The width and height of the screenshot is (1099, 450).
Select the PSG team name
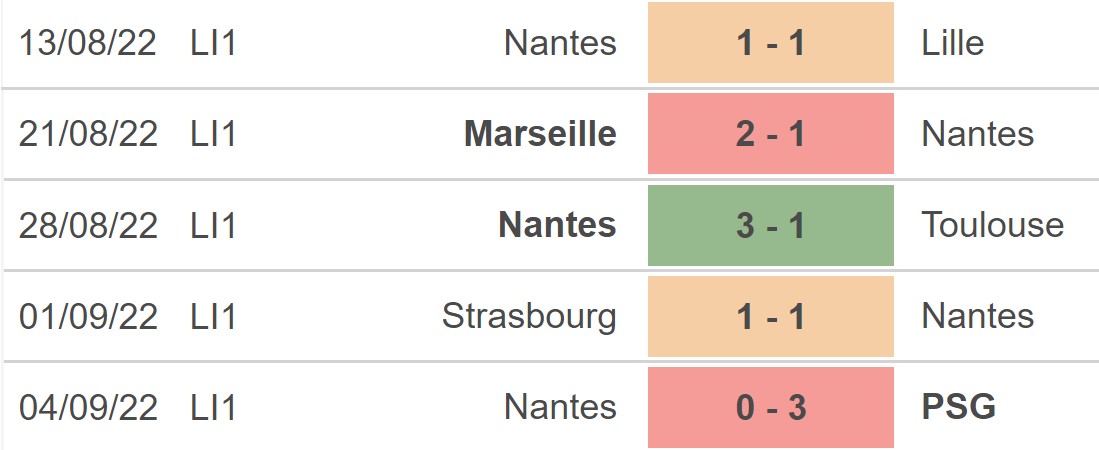[x=959, y=407]
